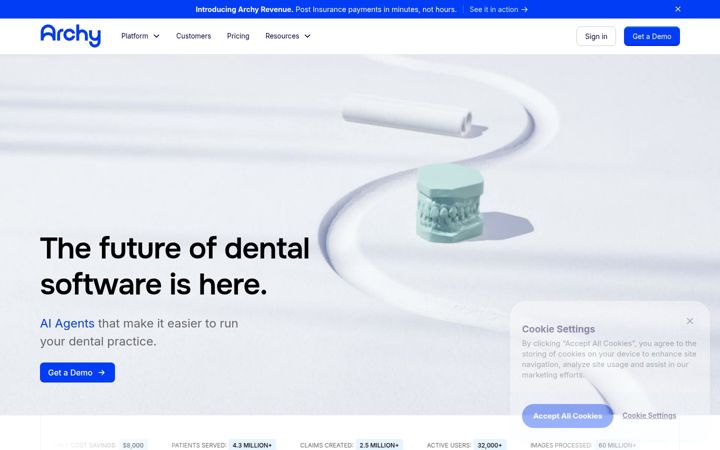Expand the Resources dropdown chevron
Viewport: 720px width, 450px height.
308,36
